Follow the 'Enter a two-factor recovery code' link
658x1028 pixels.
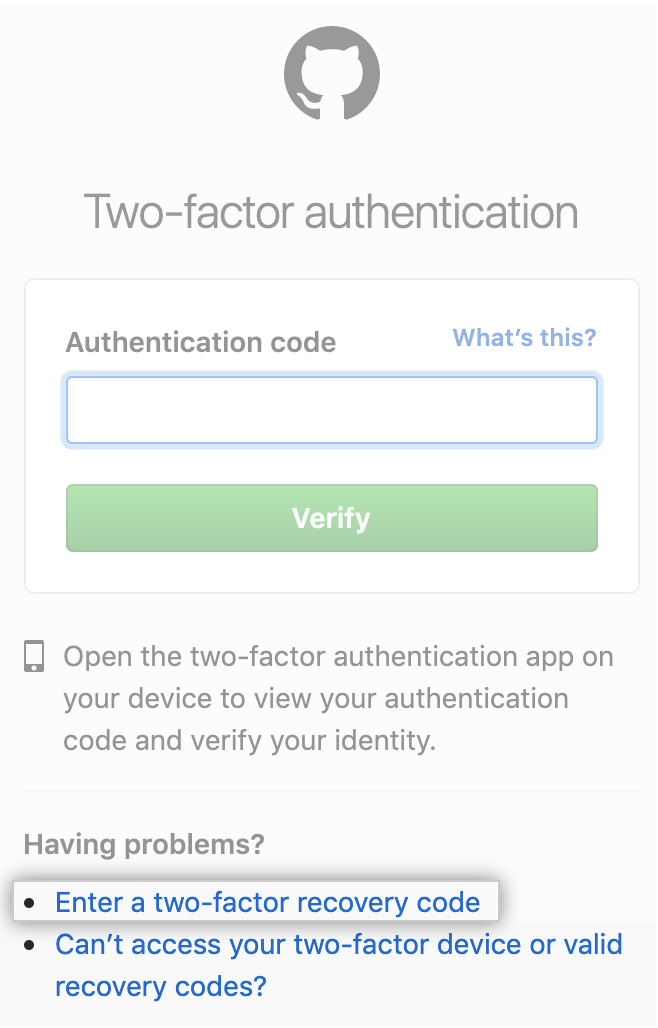coord(268,902)
